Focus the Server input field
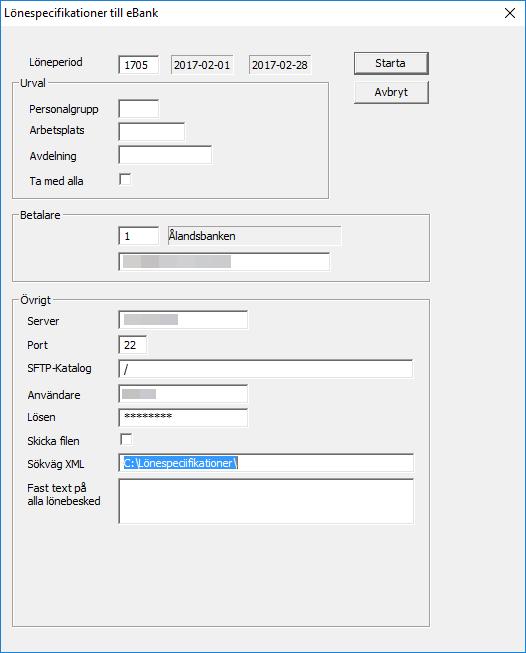 click(x=183, y=319)
